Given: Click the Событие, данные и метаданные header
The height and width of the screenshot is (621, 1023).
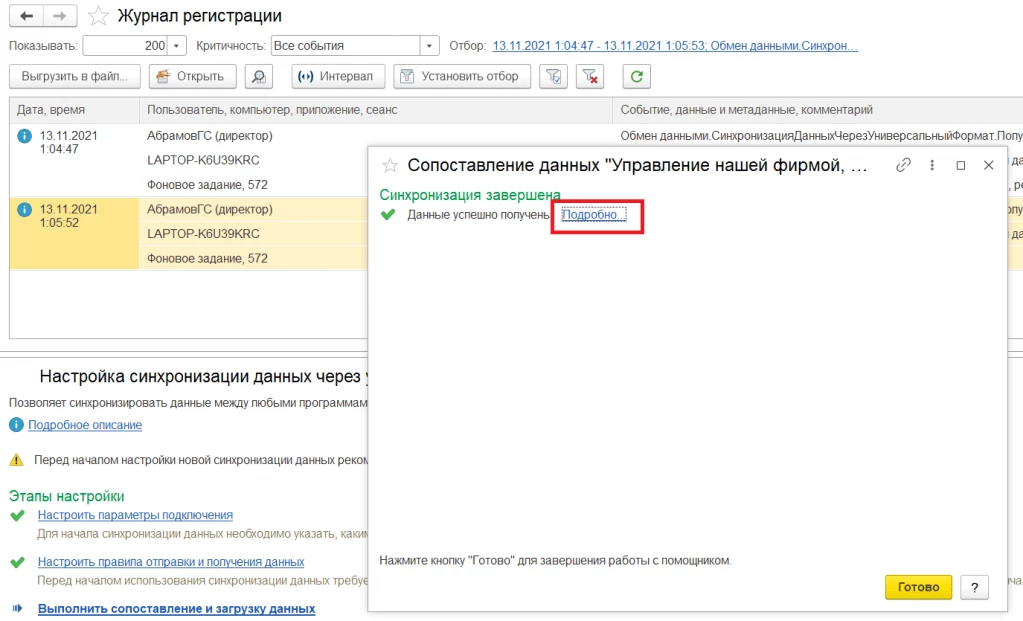Looking at the screenshot, I should click(x=818, y=110).
